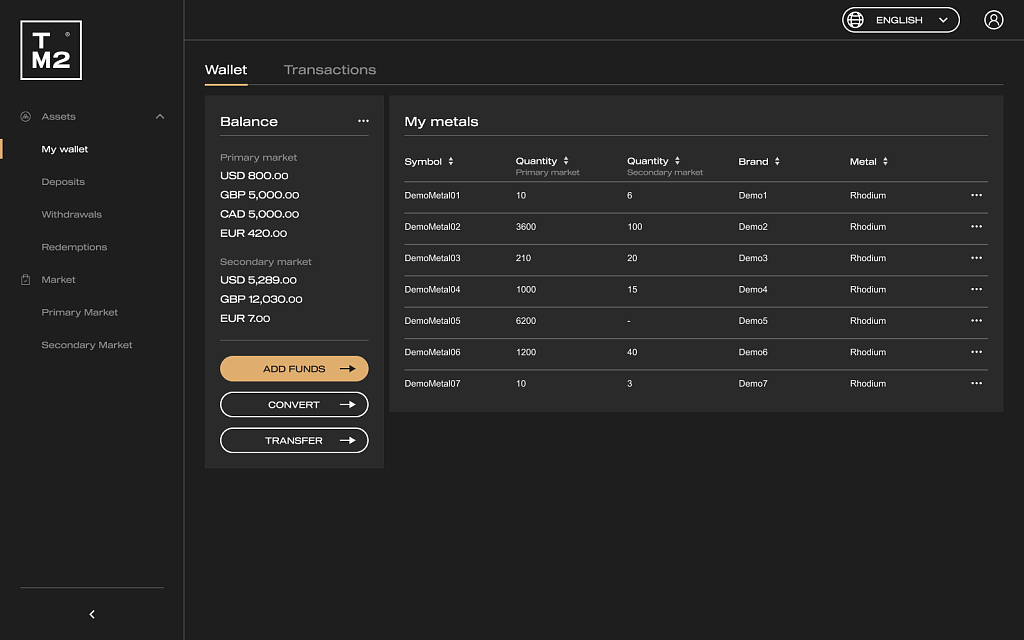Open more options for DemoMetal05 row
Image resolution: width=1024 pixels, height=640 pixels.
coord(976,321)
